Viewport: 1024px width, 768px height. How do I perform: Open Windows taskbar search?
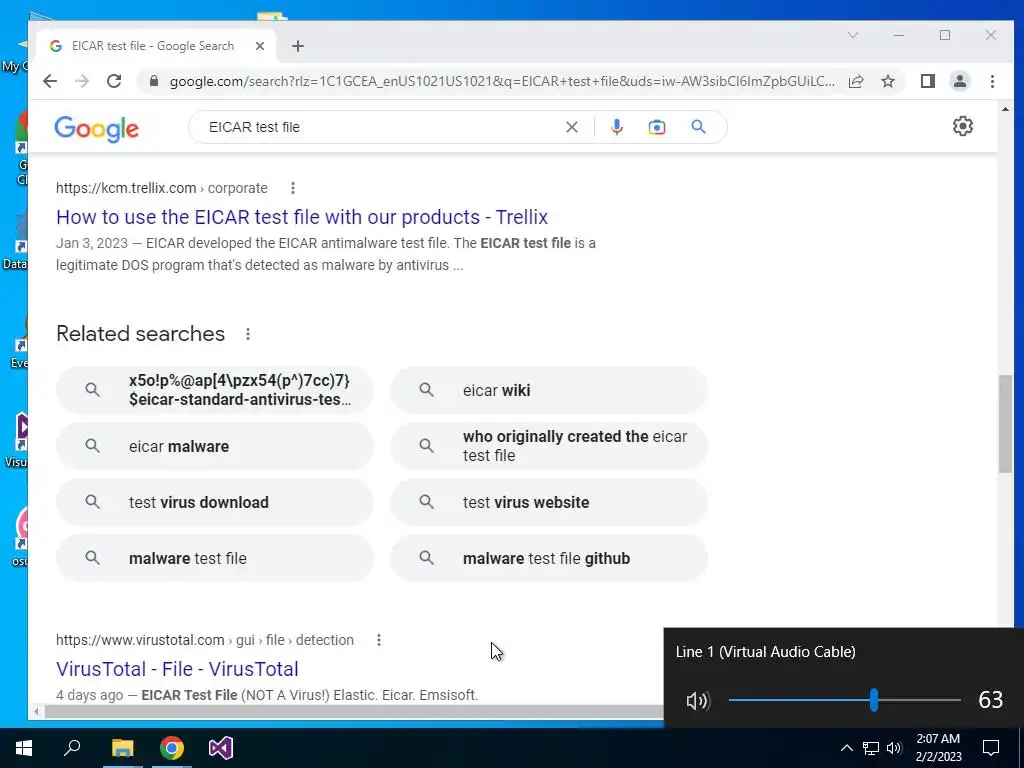(72, 748)
